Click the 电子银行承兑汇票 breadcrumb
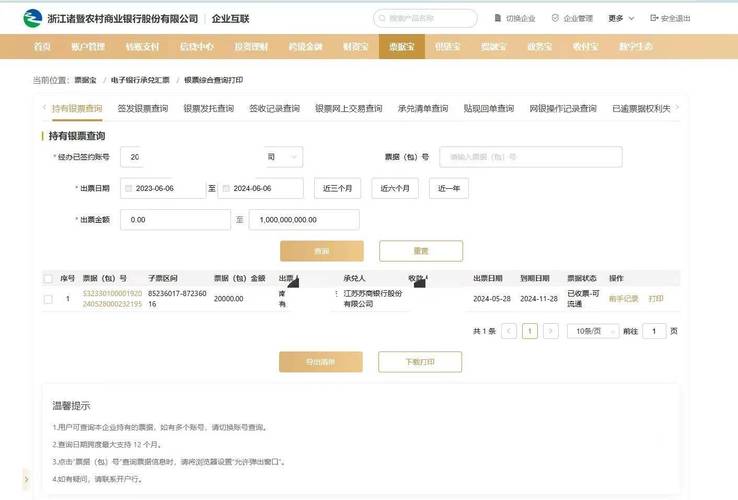 pos(140,80)
